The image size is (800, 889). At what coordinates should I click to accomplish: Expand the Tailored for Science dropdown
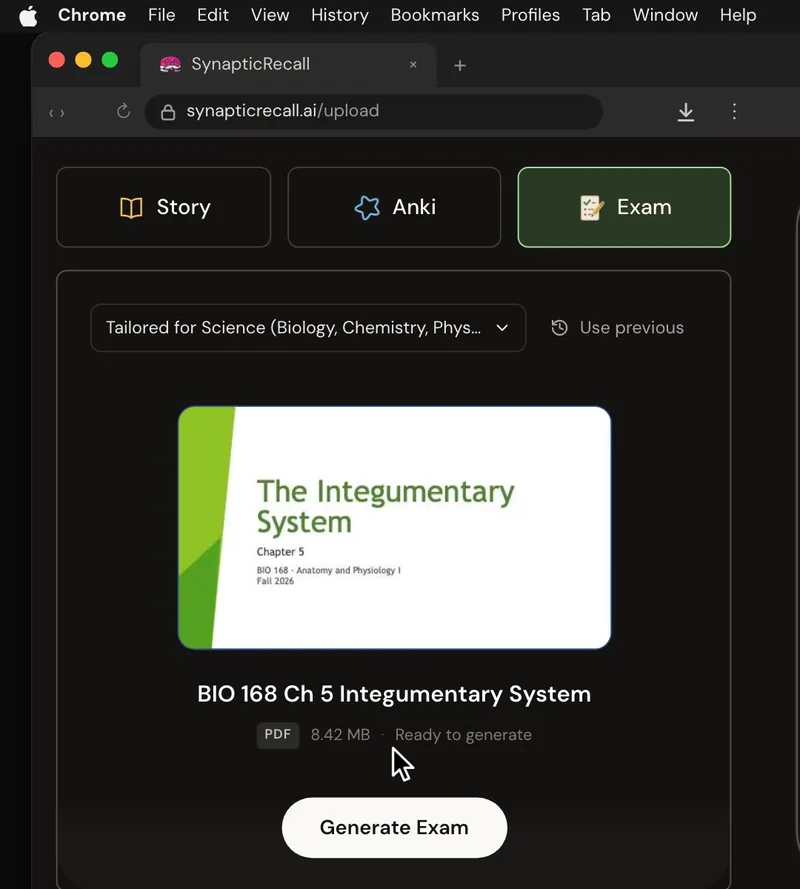pyautogui.click(x=308, y=328)
